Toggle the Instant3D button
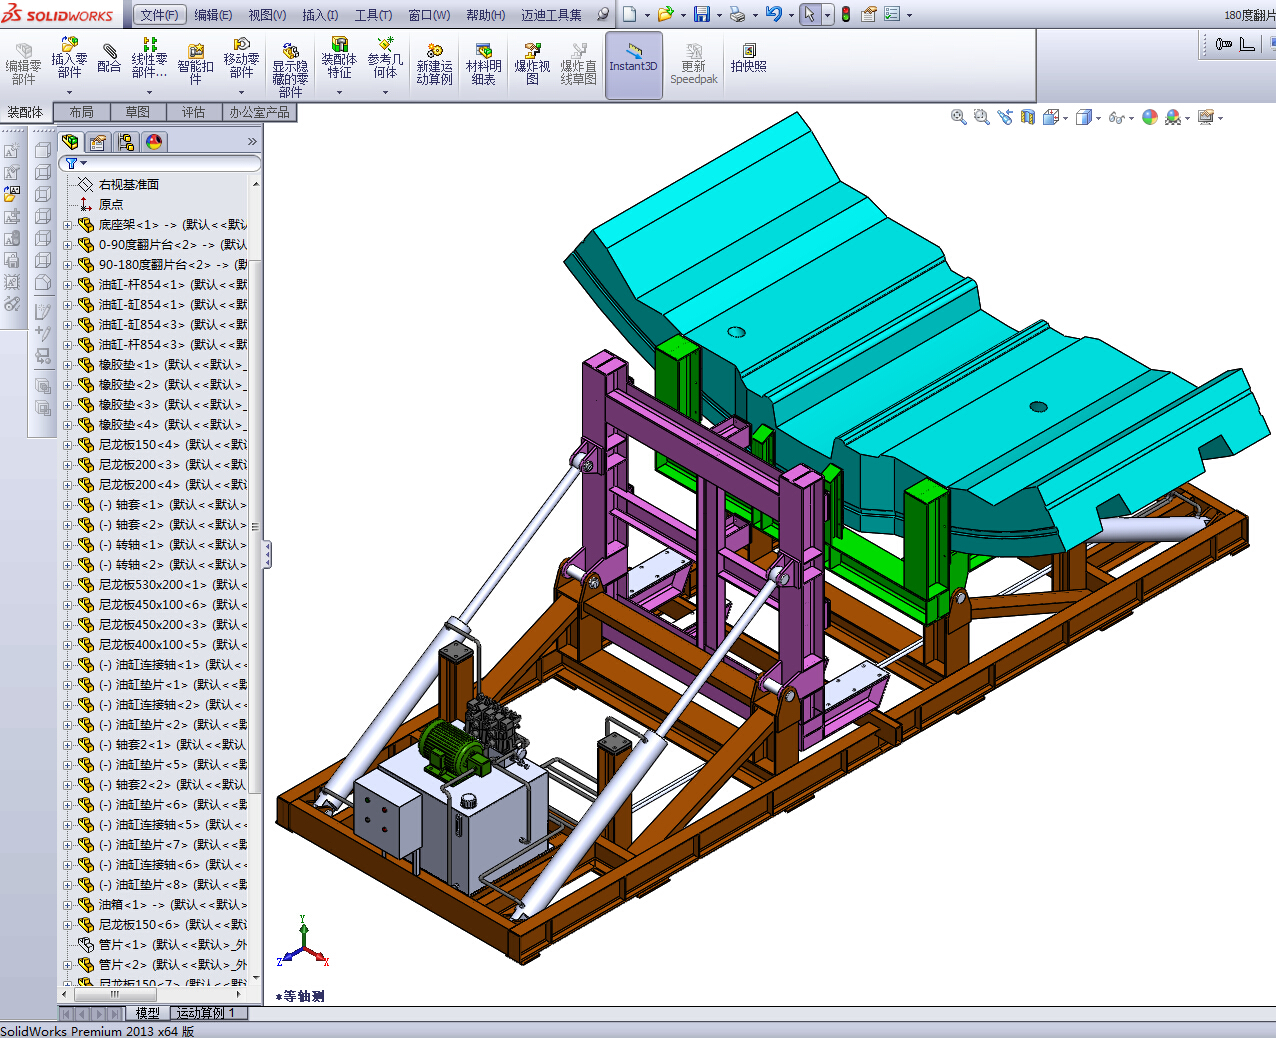Image resolution: width=1276 pixels, height=1038 pixels. 633,65
